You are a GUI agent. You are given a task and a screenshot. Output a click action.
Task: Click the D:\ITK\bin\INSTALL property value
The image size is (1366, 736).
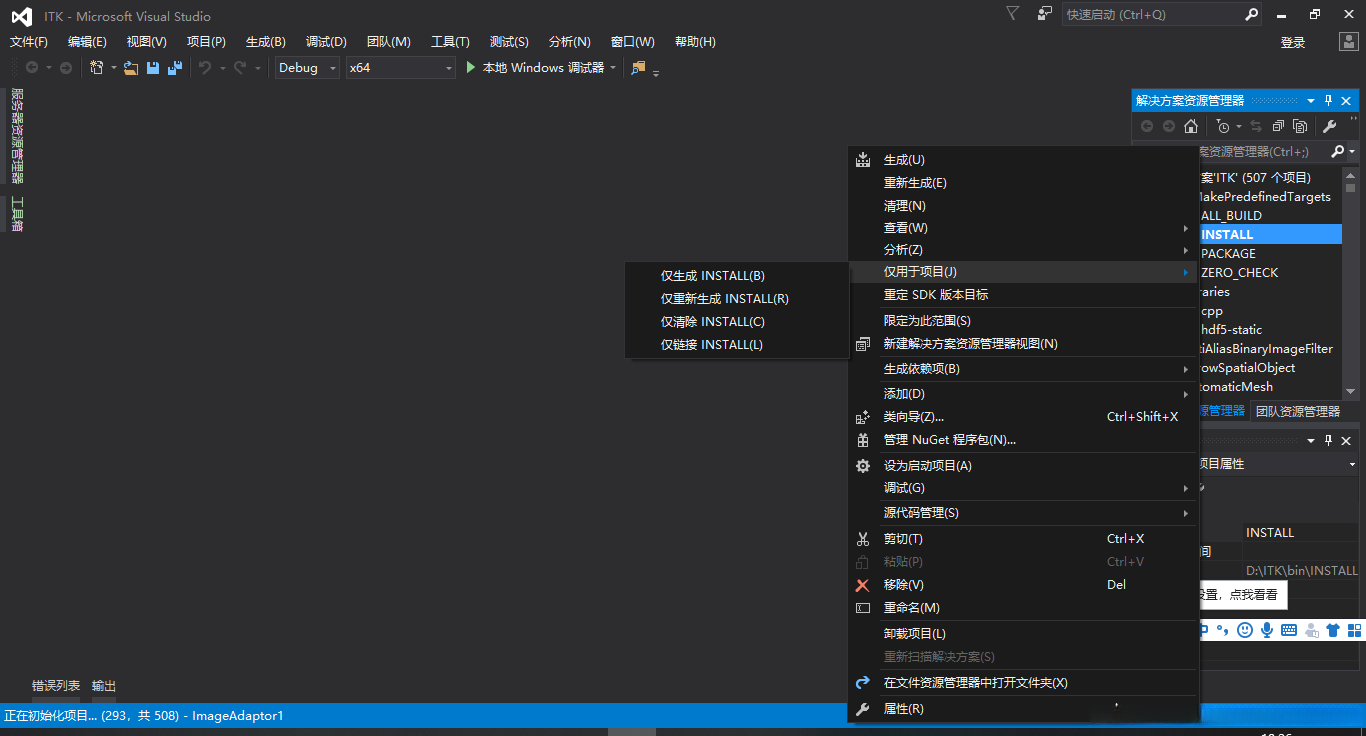[1301, 571]
